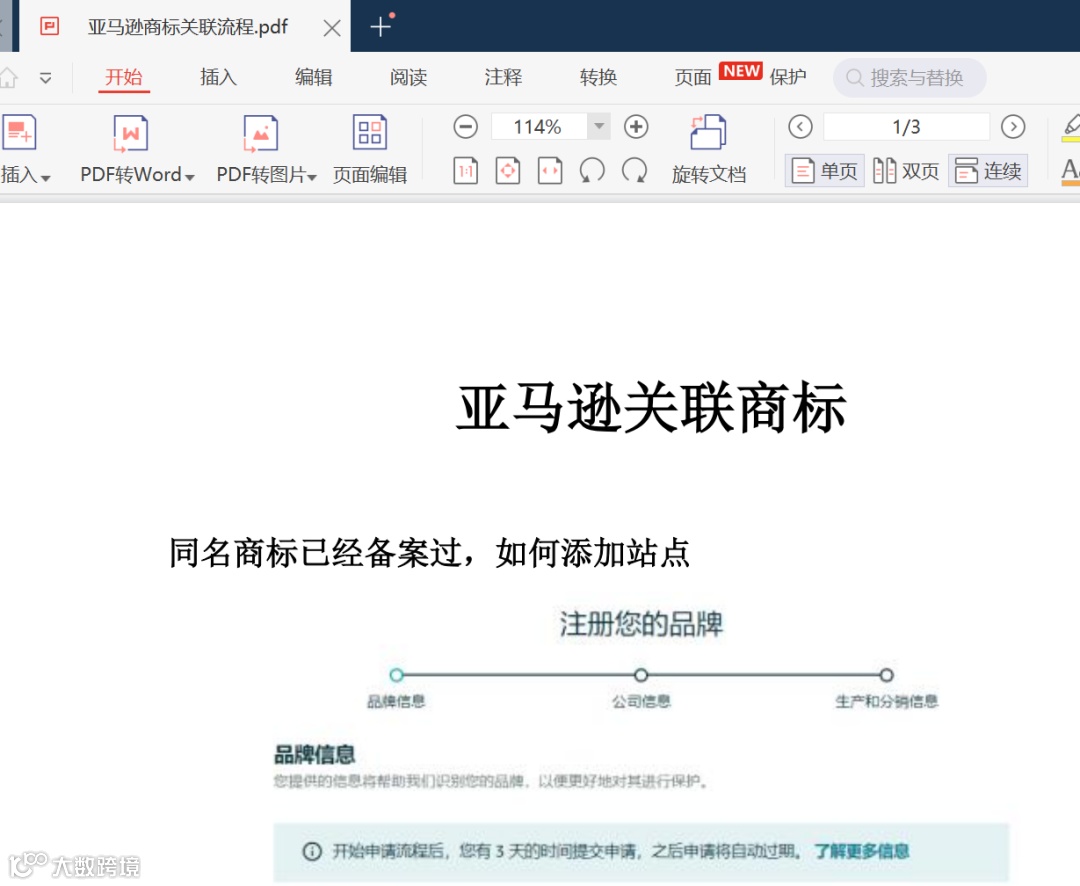Expand the 插入 dropdown arrow
Screen dimensions: 1080x886
(x=45, y=178)
